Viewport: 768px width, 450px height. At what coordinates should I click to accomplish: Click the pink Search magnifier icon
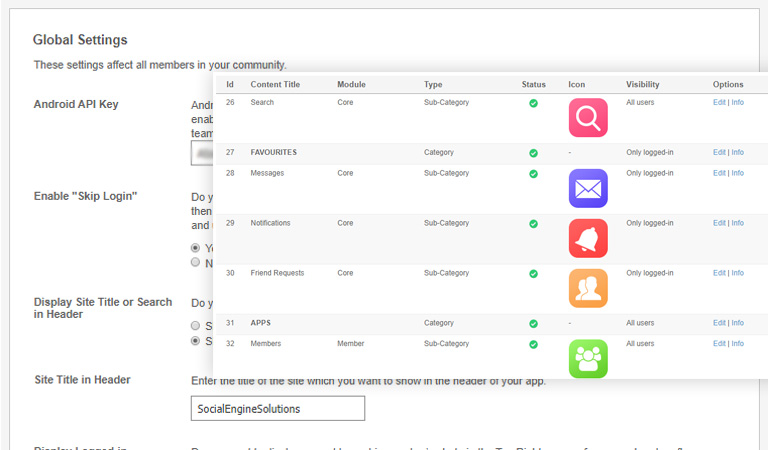588,118
